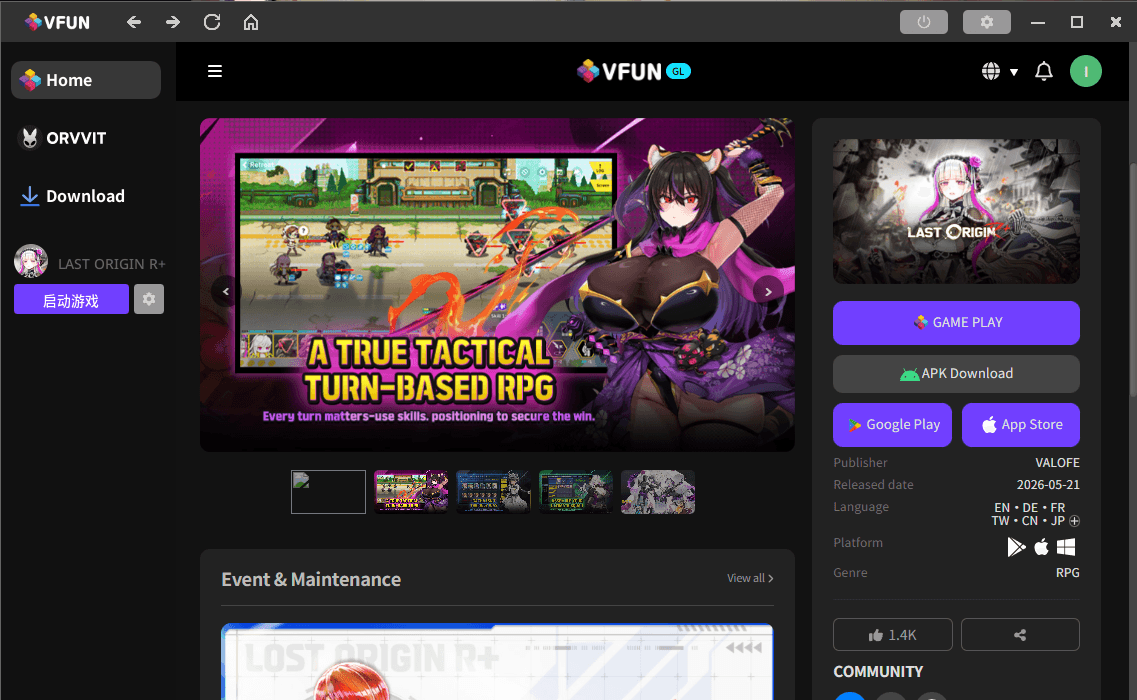The height and width of the screenshot is (700, 1137).
Task: Click the GAME PLAY button
Action: tap(956, 323)
